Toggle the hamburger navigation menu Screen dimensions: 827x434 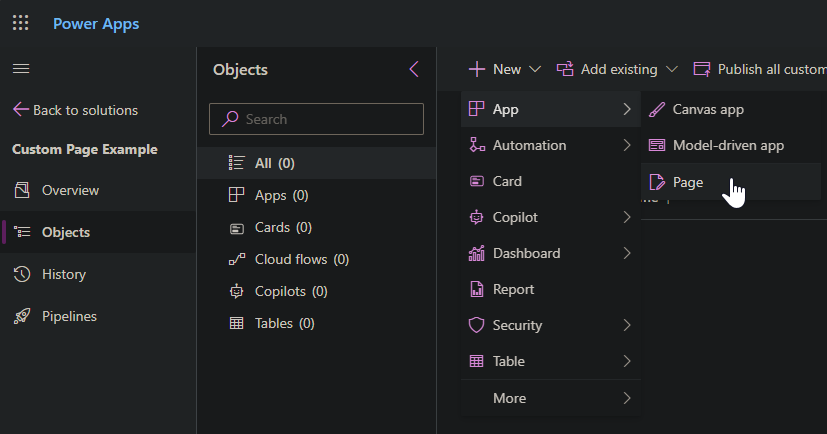tap(21, 69)
